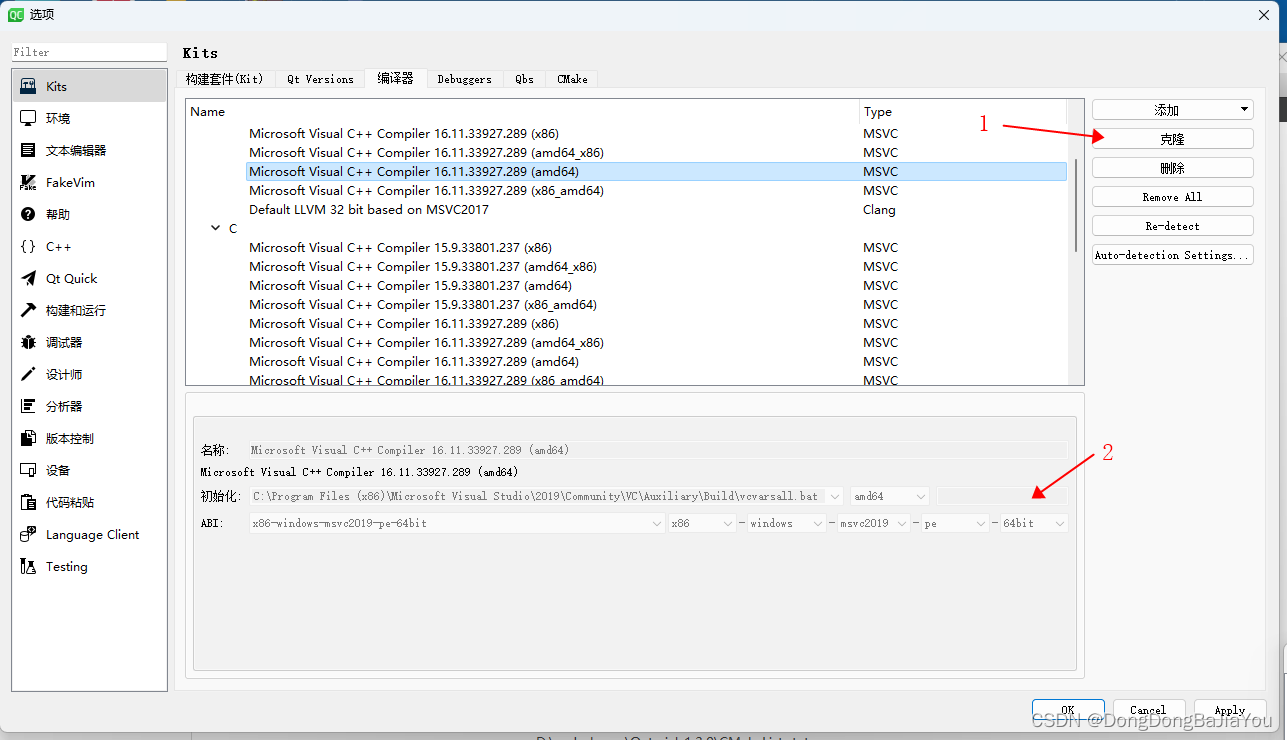Switch to the CMake tab
The width and height of the screenshot is (1287, 740).
572,79
